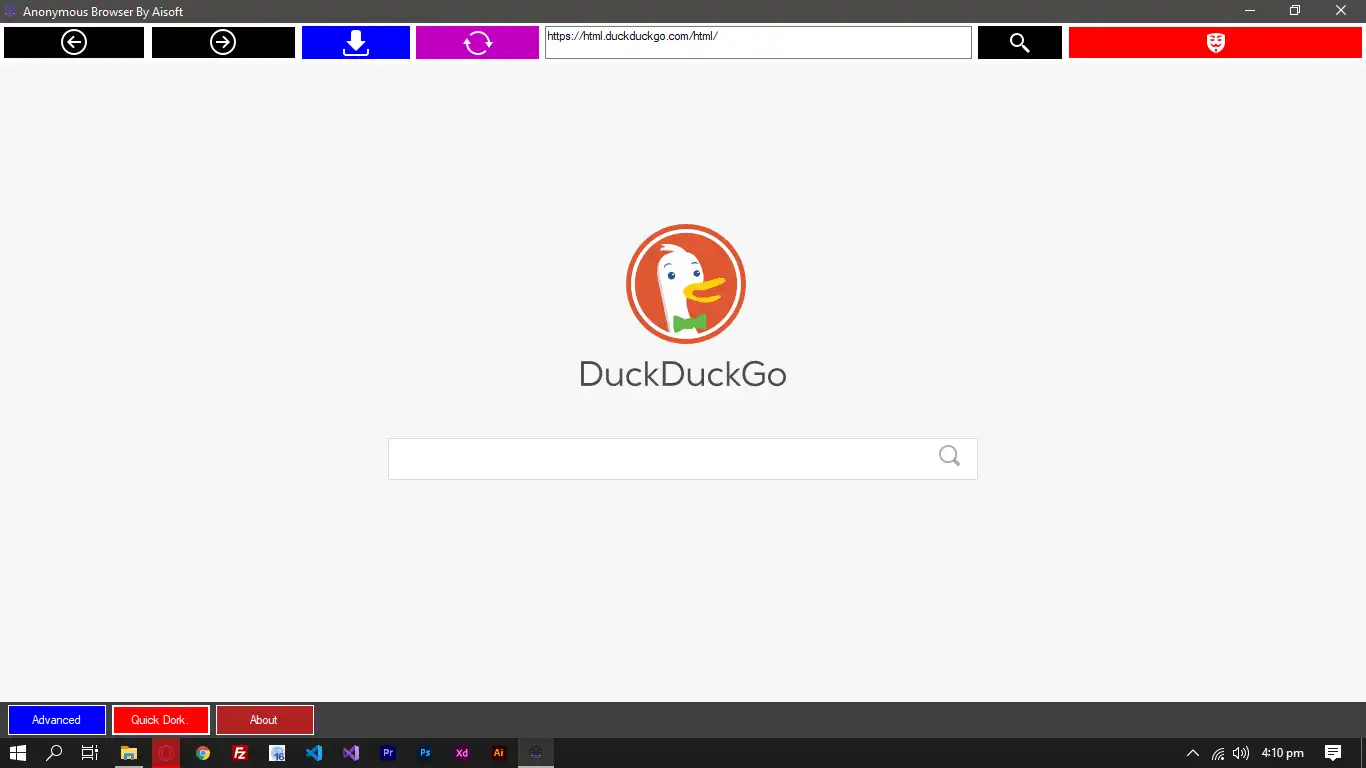
Task: Open File Explorer from the taskbar
Action: click(x=129, y=753)
